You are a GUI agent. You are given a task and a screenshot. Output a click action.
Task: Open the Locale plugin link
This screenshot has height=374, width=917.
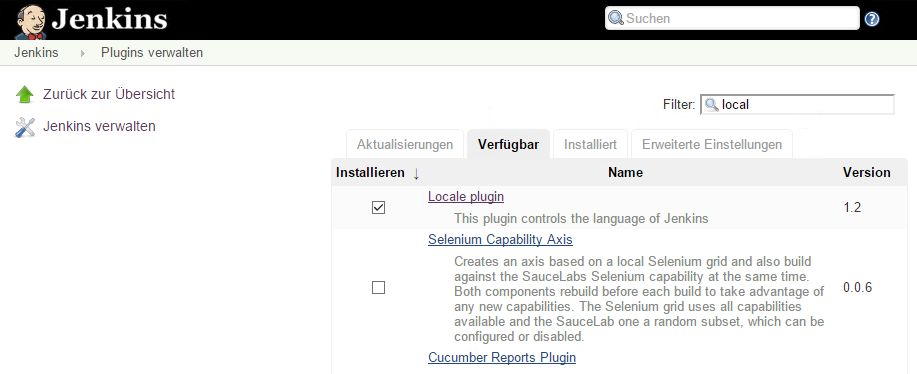(x=466, y=196)
